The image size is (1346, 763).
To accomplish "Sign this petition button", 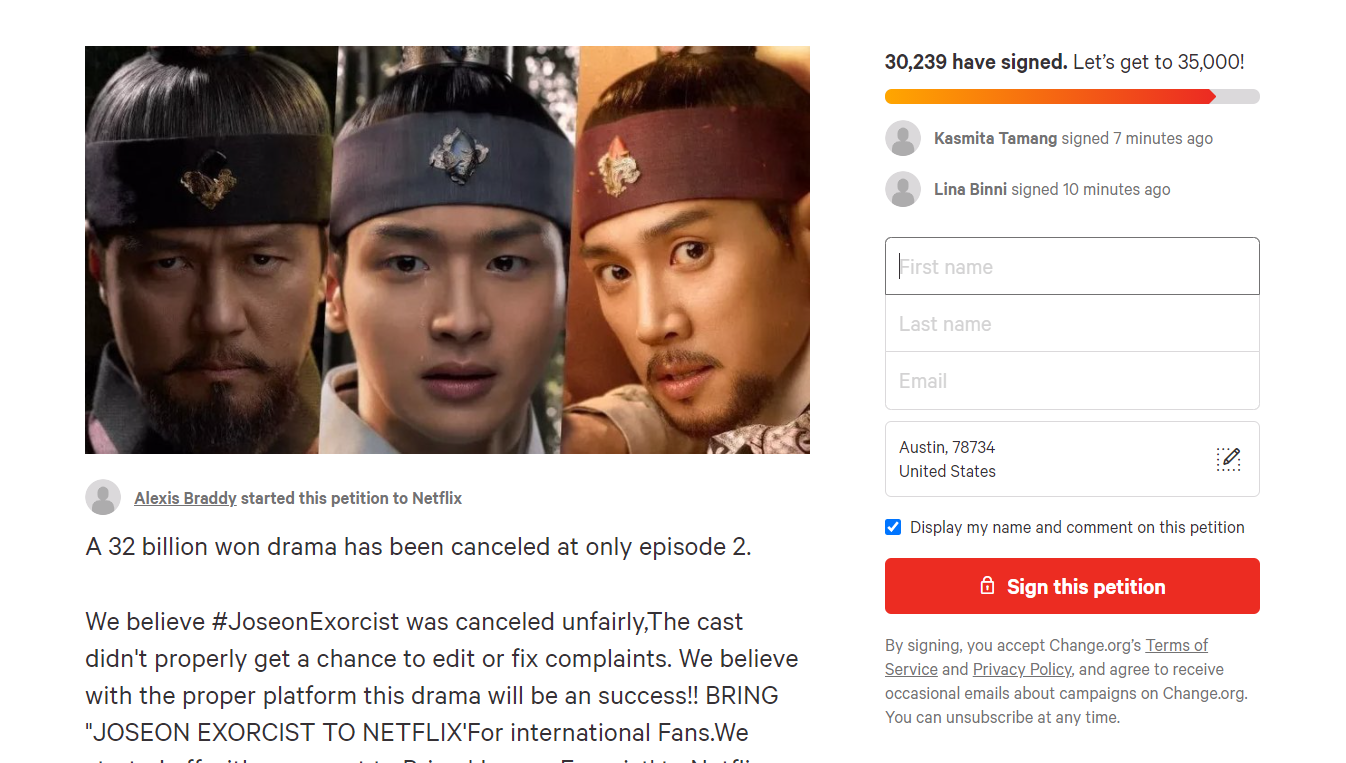I will [1072, 586].
